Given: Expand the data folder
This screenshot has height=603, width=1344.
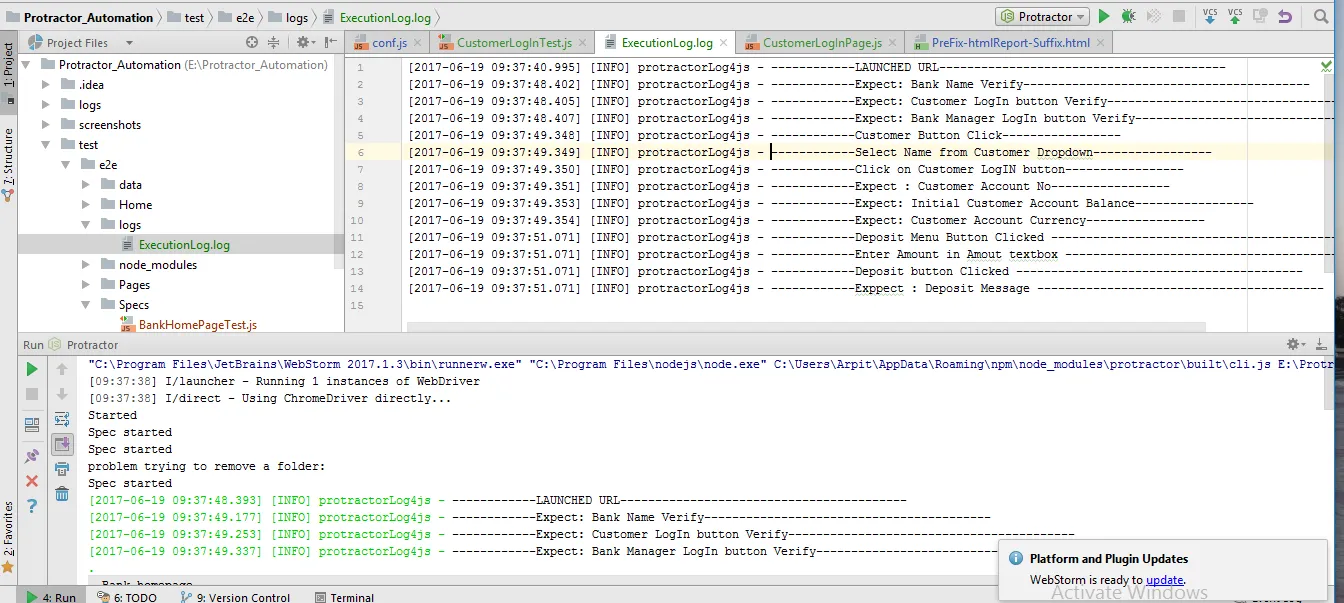Looking at the screenshot, I should coord(86,185).
